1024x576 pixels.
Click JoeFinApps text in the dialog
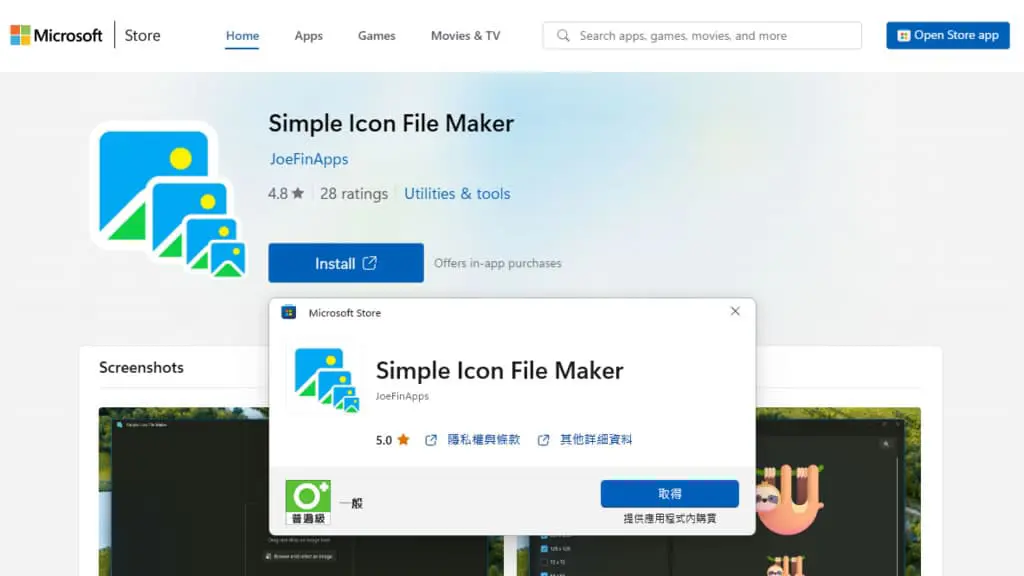coord(402,396)
